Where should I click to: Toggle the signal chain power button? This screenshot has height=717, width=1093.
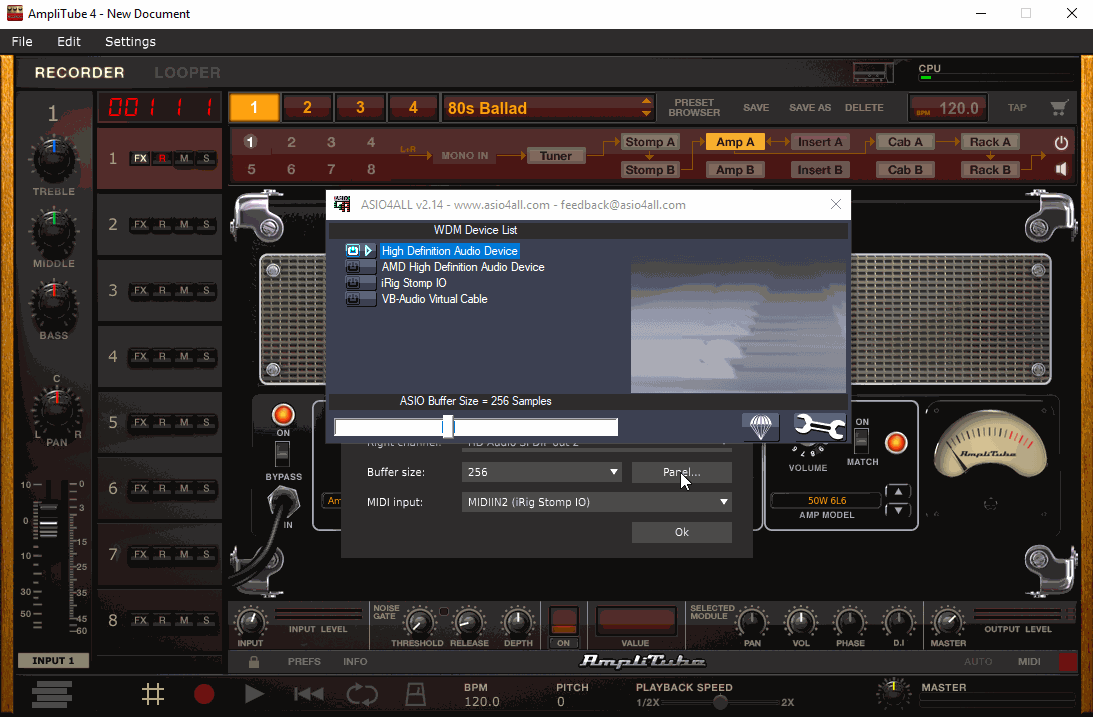tap(1061, 143)
